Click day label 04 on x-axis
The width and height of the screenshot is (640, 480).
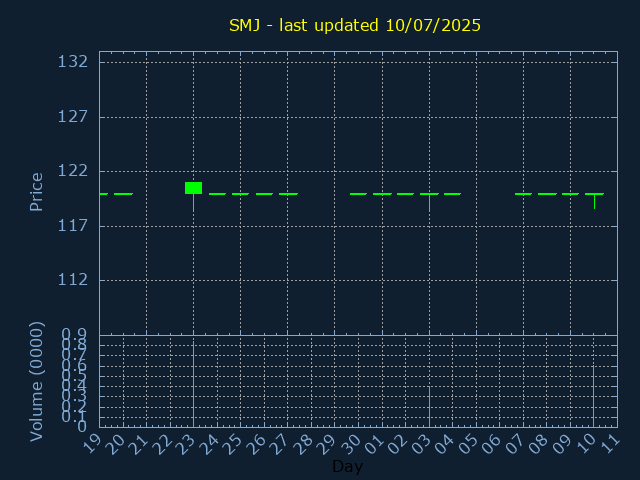(447, 443)
